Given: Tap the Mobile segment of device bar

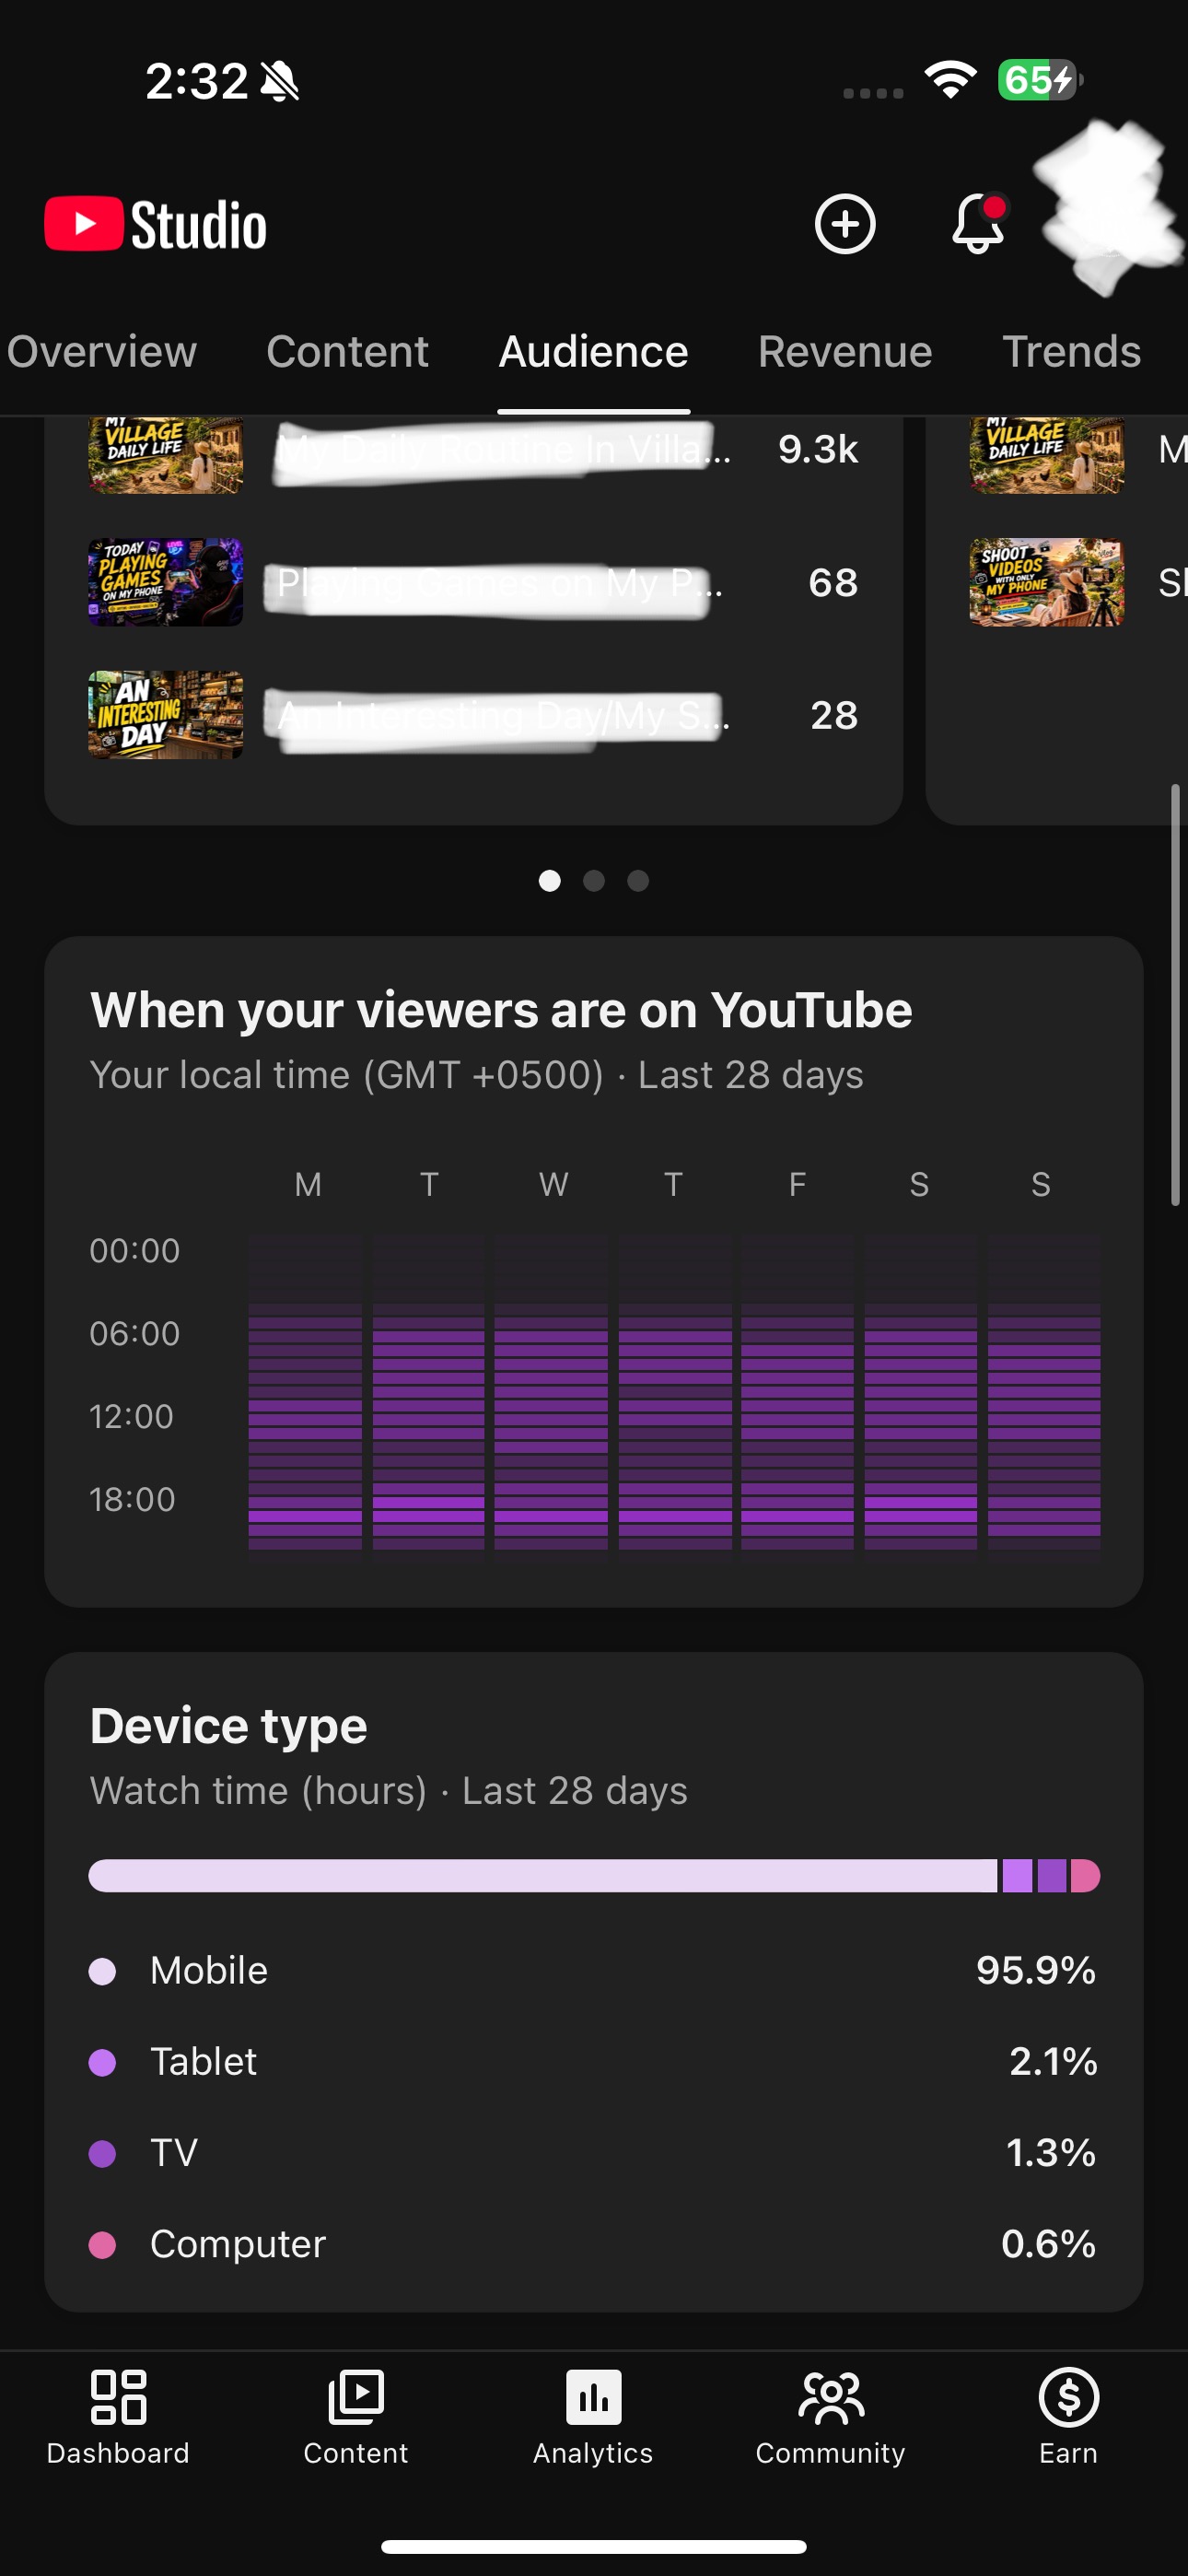Looking at the screenshot, I should click(543, 1876).
